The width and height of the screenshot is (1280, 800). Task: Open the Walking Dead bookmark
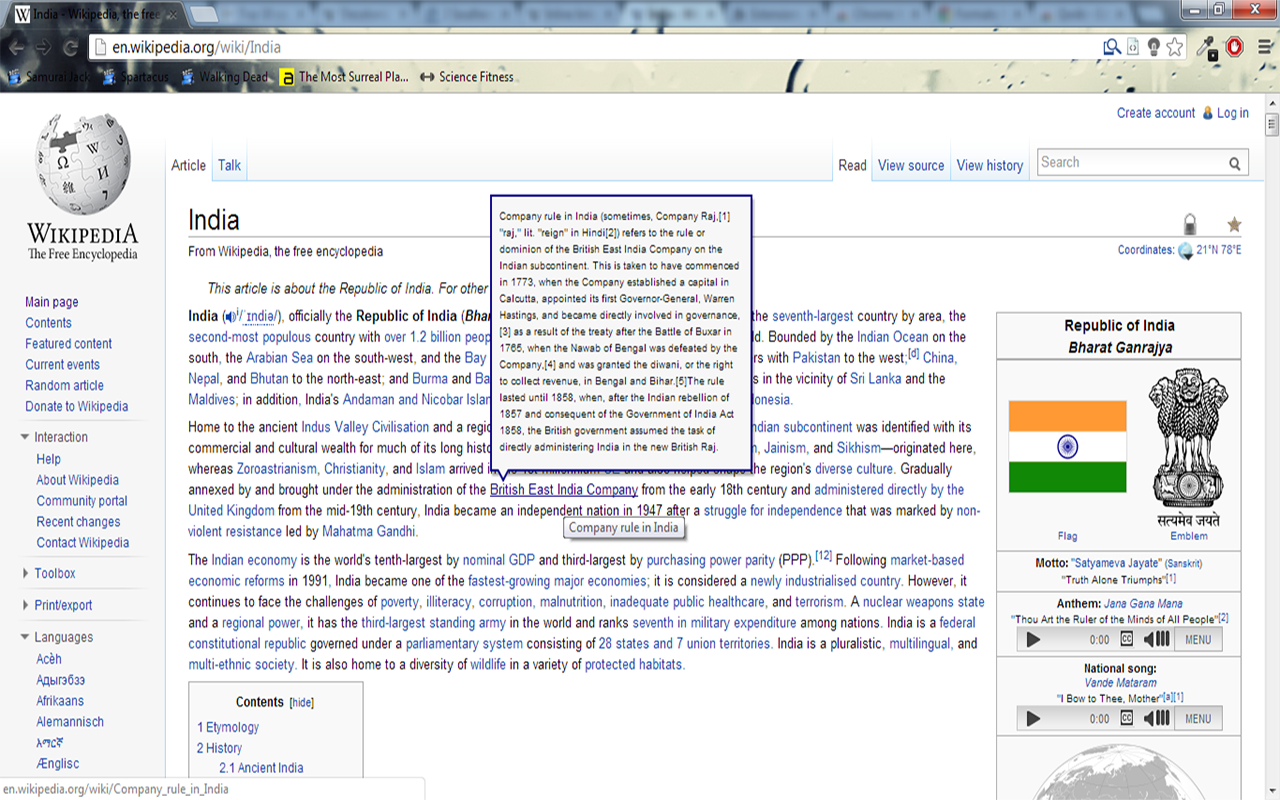pyautogui.click(x=225, y=77)
